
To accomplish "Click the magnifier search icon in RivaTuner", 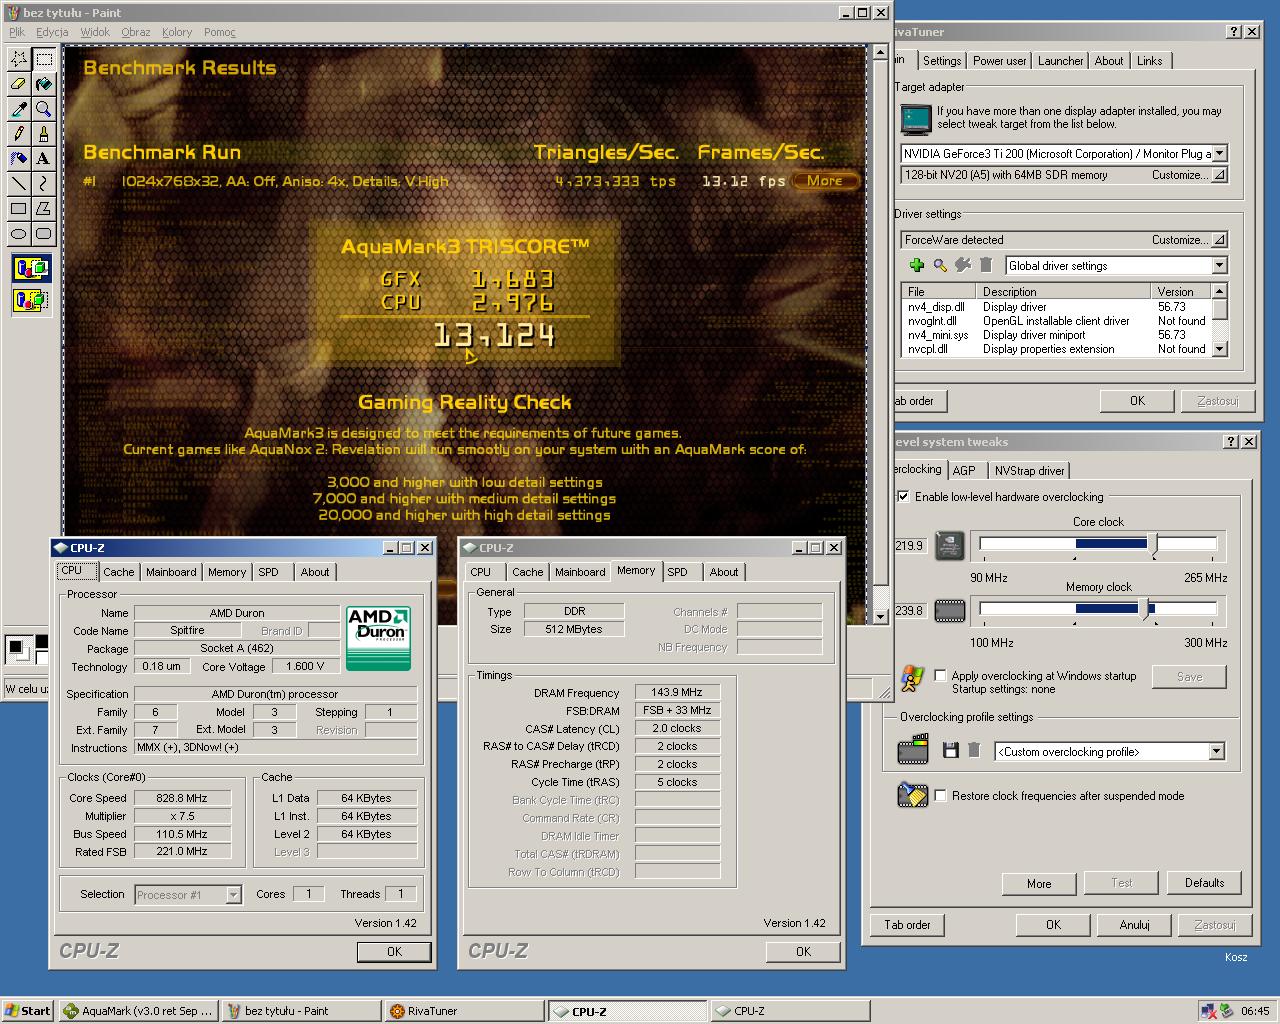I will coord(940,265).
